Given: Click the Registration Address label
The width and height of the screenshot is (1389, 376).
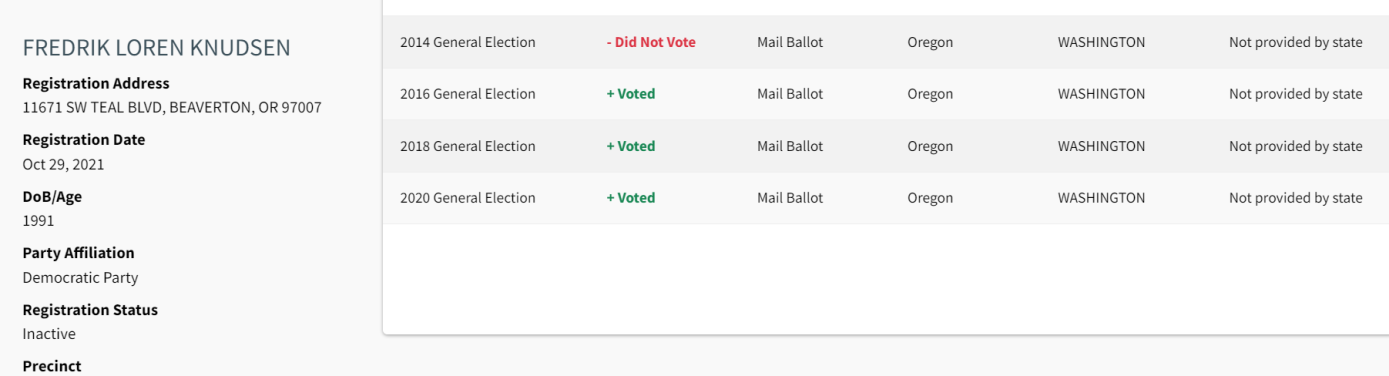Looking at the screenshot, I should pyautogui.click(x=96, y=83).
